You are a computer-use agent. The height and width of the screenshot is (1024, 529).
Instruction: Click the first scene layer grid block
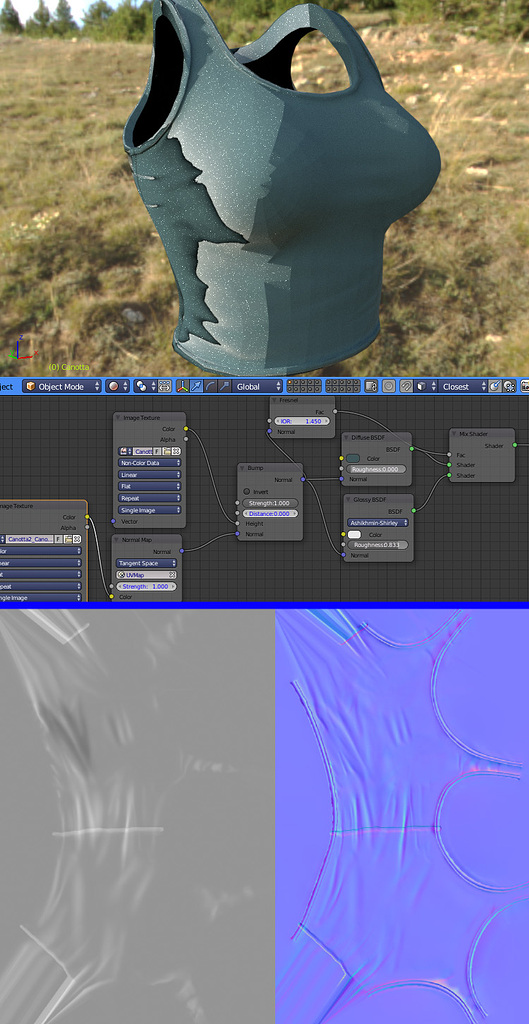(304, 387)
